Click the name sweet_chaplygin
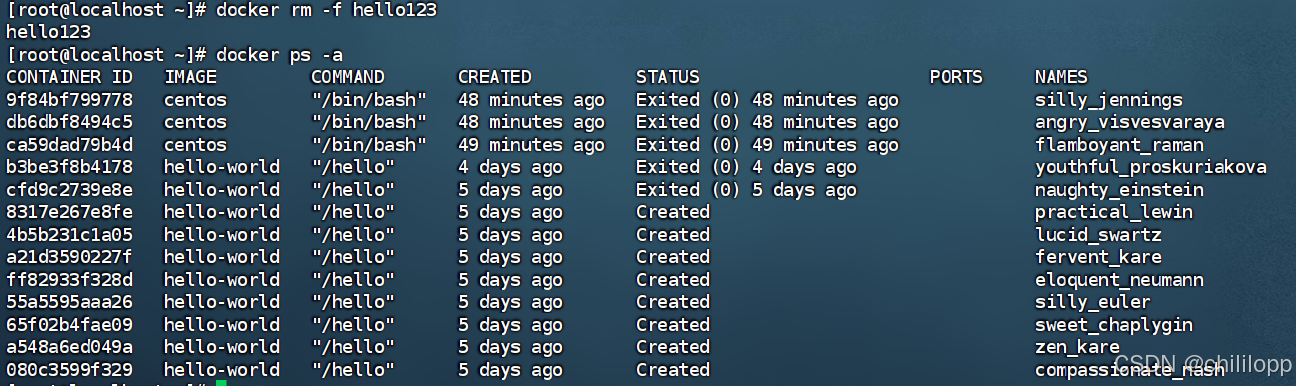The image size is (1296, 386). point(1114,325)
